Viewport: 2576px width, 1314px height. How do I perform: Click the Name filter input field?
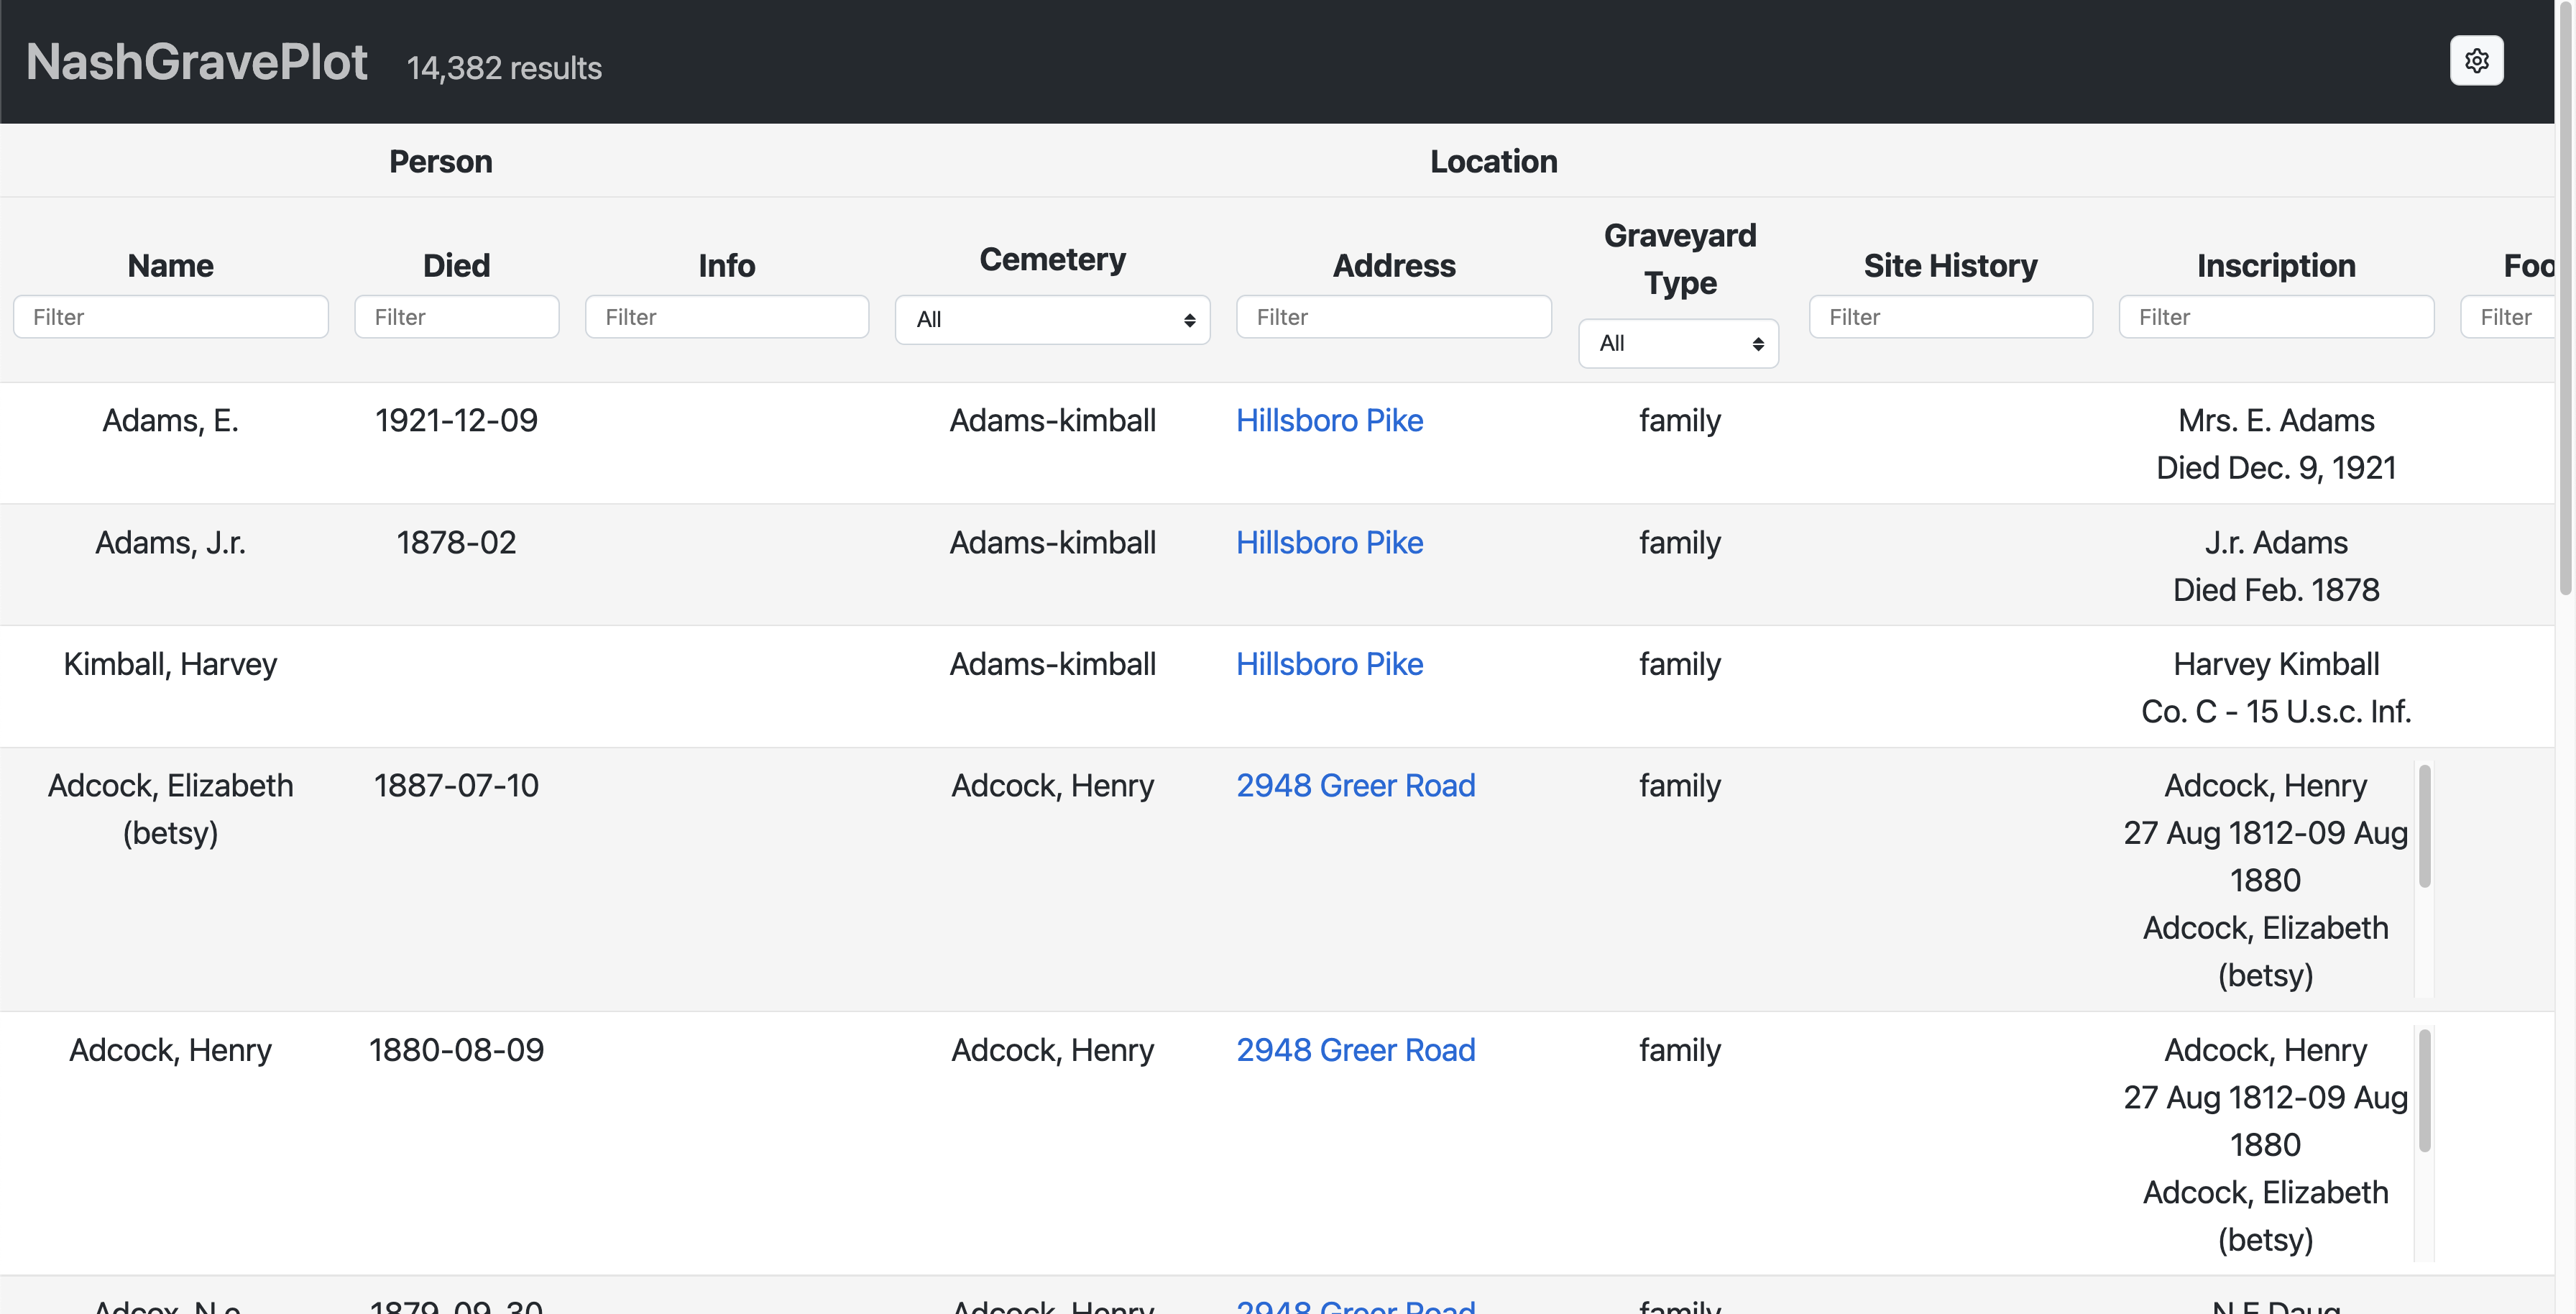pyautogui.click(x=170, y=317)
